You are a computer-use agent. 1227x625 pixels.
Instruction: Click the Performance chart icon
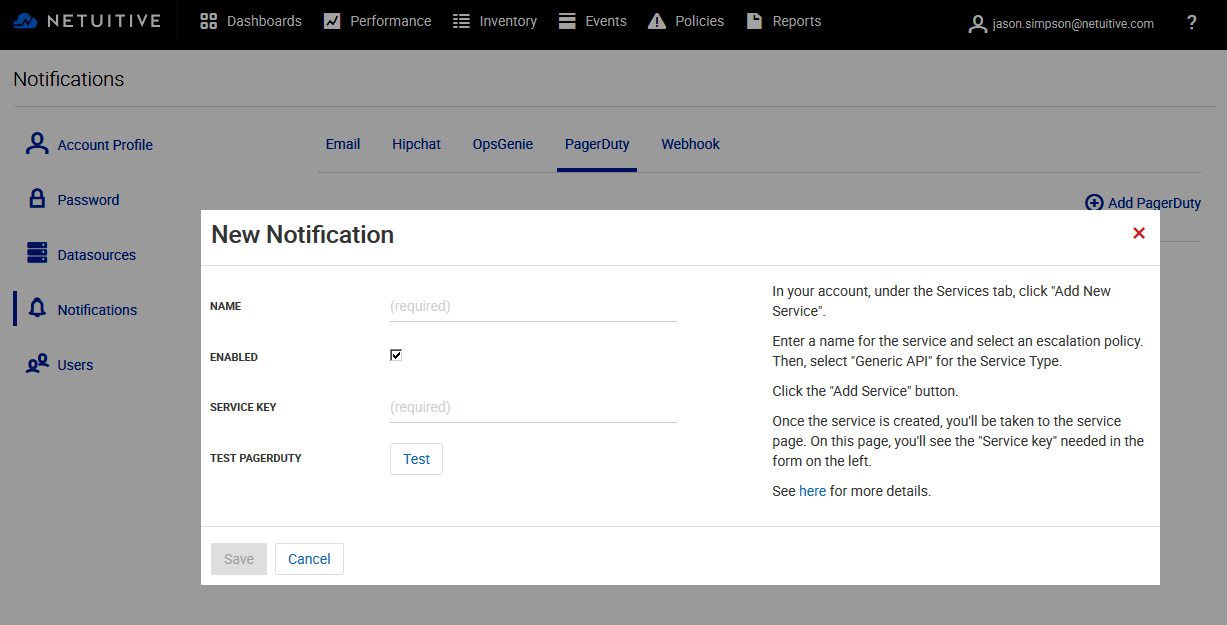pos(332,21)
